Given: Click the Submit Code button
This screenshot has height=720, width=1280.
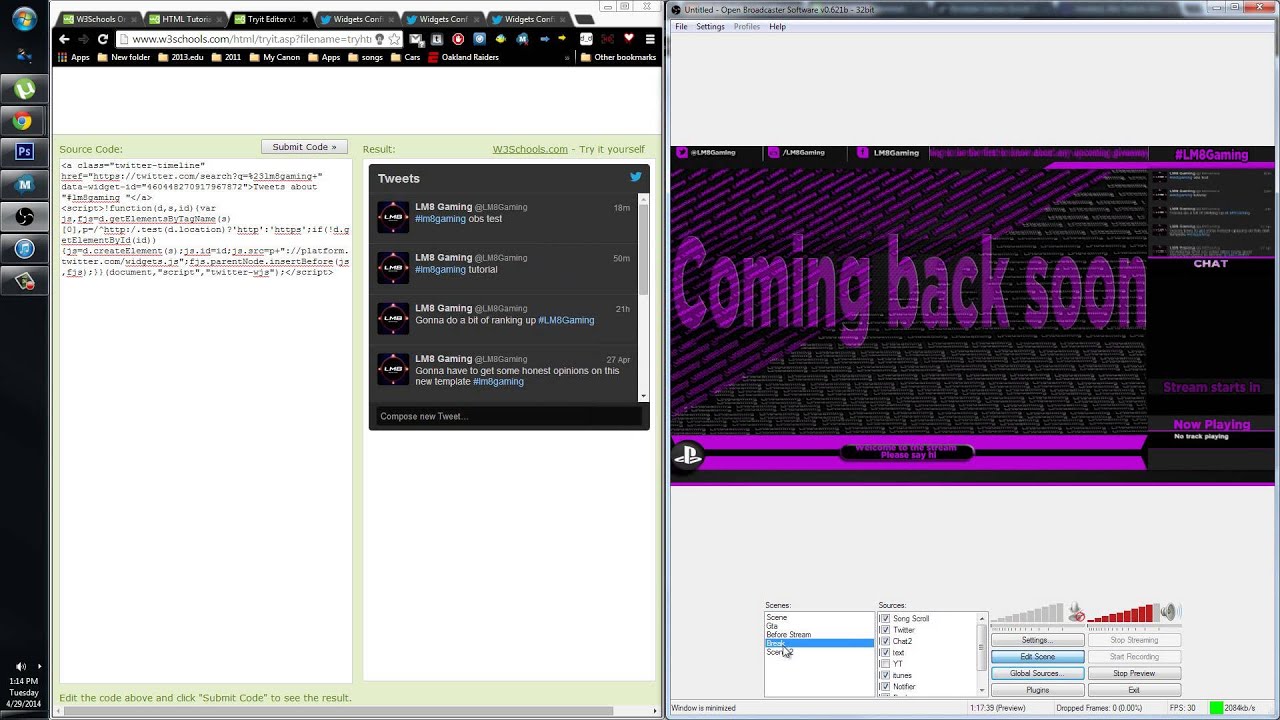Looking at the screenshot, I should (x=305, y=147).
